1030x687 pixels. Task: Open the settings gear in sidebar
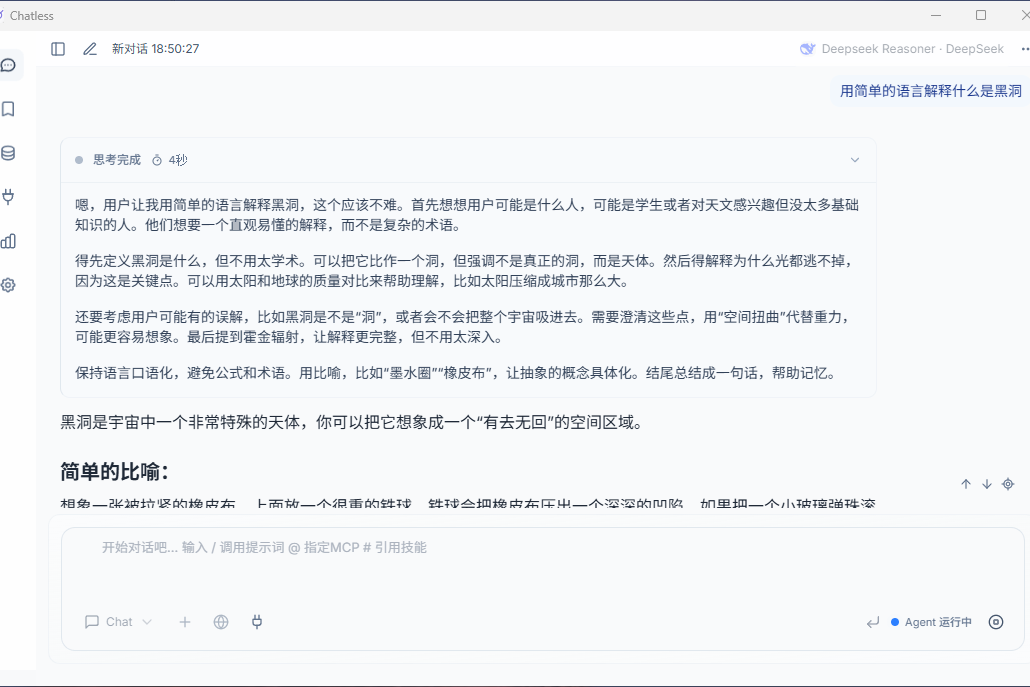tap(9, 285)
